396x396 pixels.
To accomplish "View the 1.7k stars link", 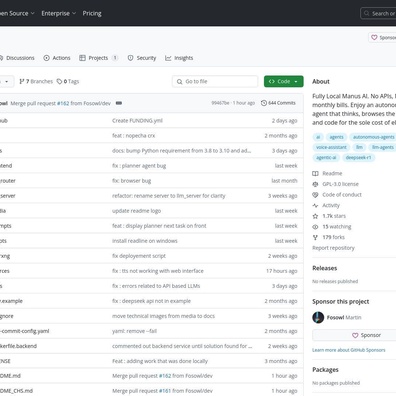I will click(329, 216).
